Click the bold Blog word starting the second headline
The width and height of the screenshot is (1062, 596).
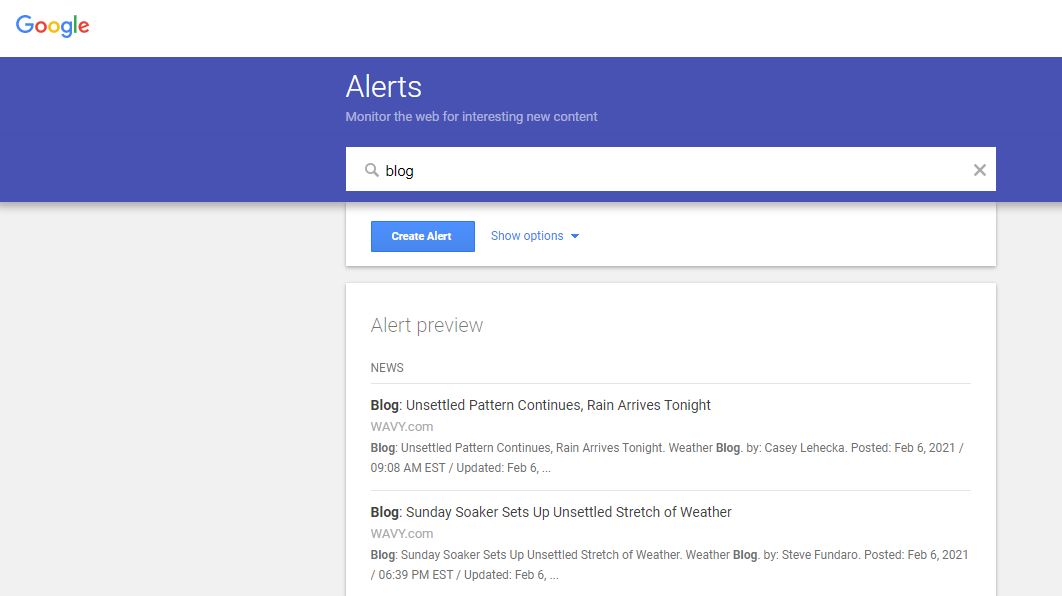point(385,512)
